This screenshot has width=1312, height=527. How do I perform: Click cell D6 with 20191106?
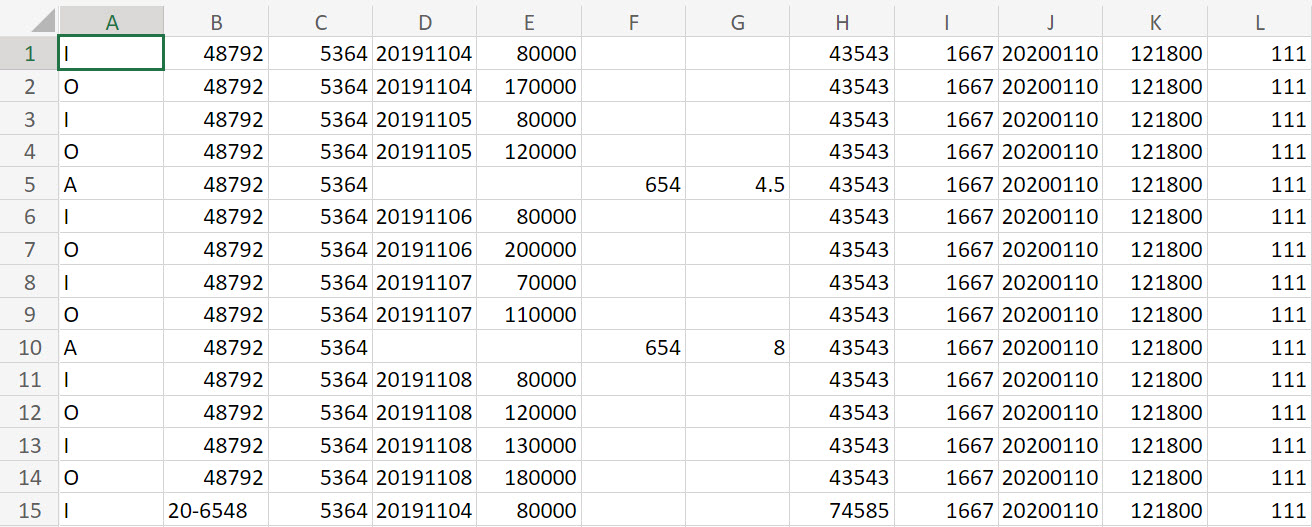point(425,217)
